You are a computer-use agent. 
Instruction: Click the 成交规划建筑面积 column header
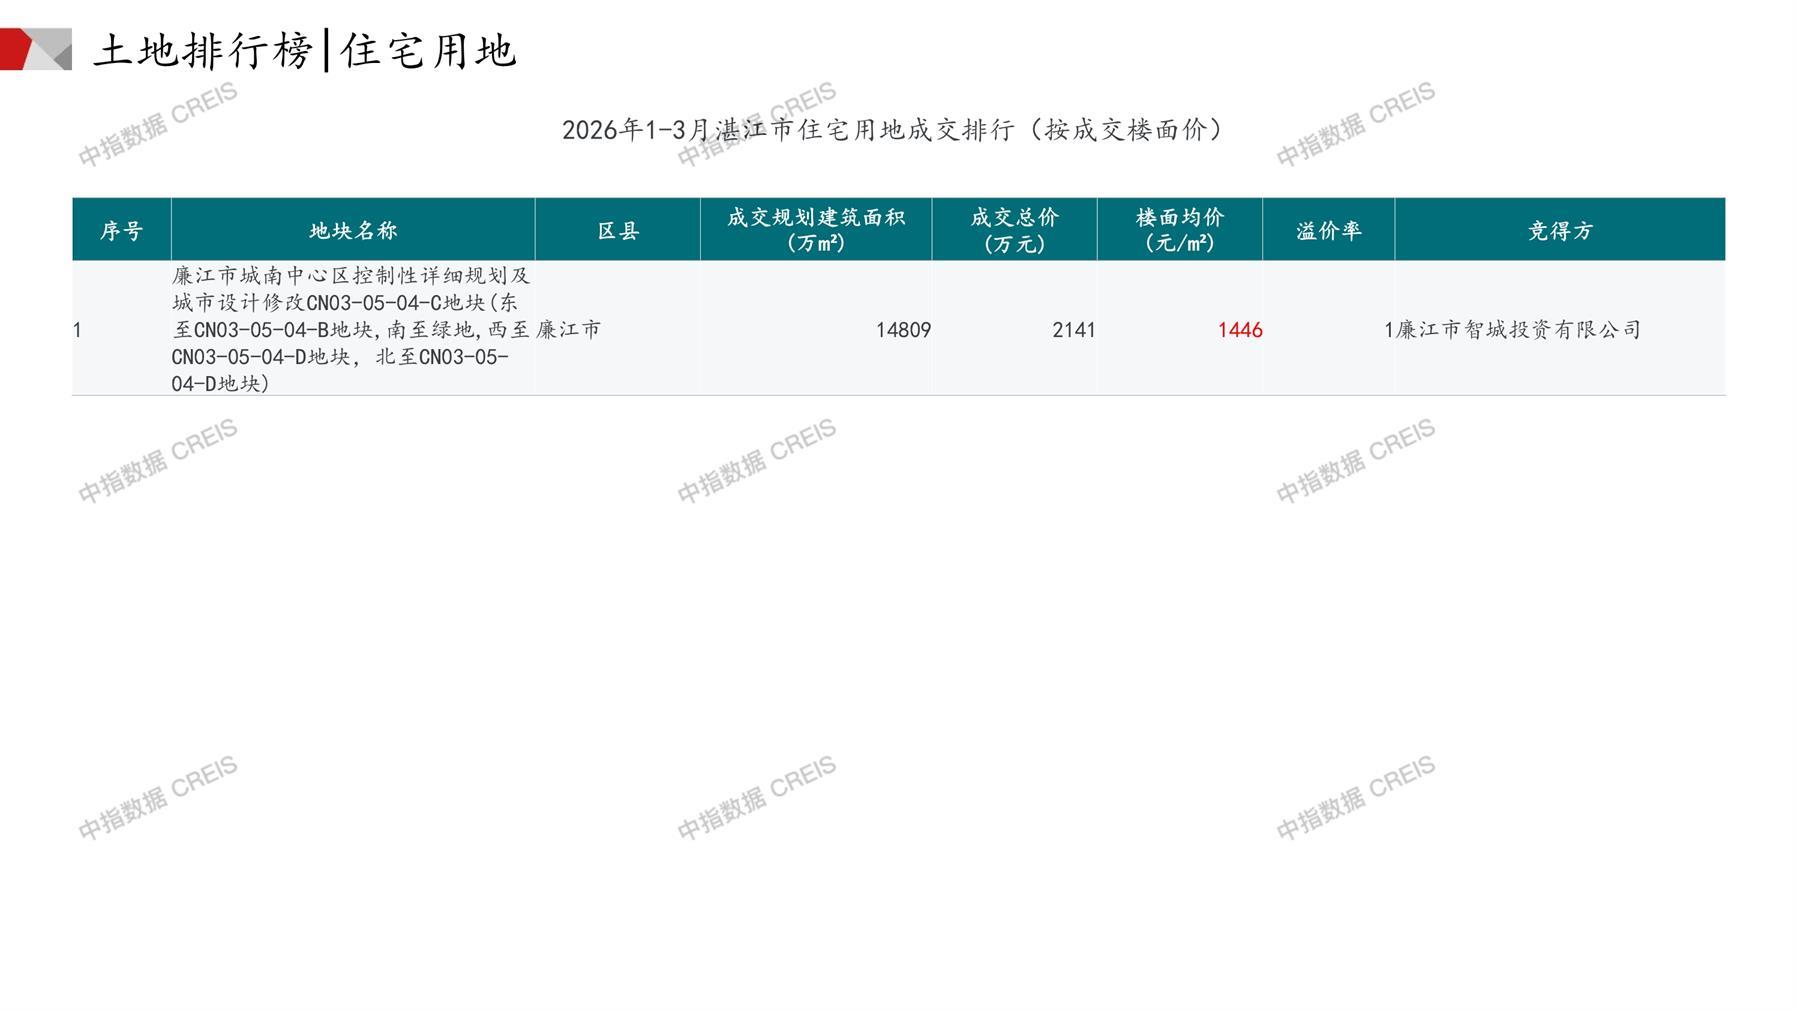click(815, 230)
